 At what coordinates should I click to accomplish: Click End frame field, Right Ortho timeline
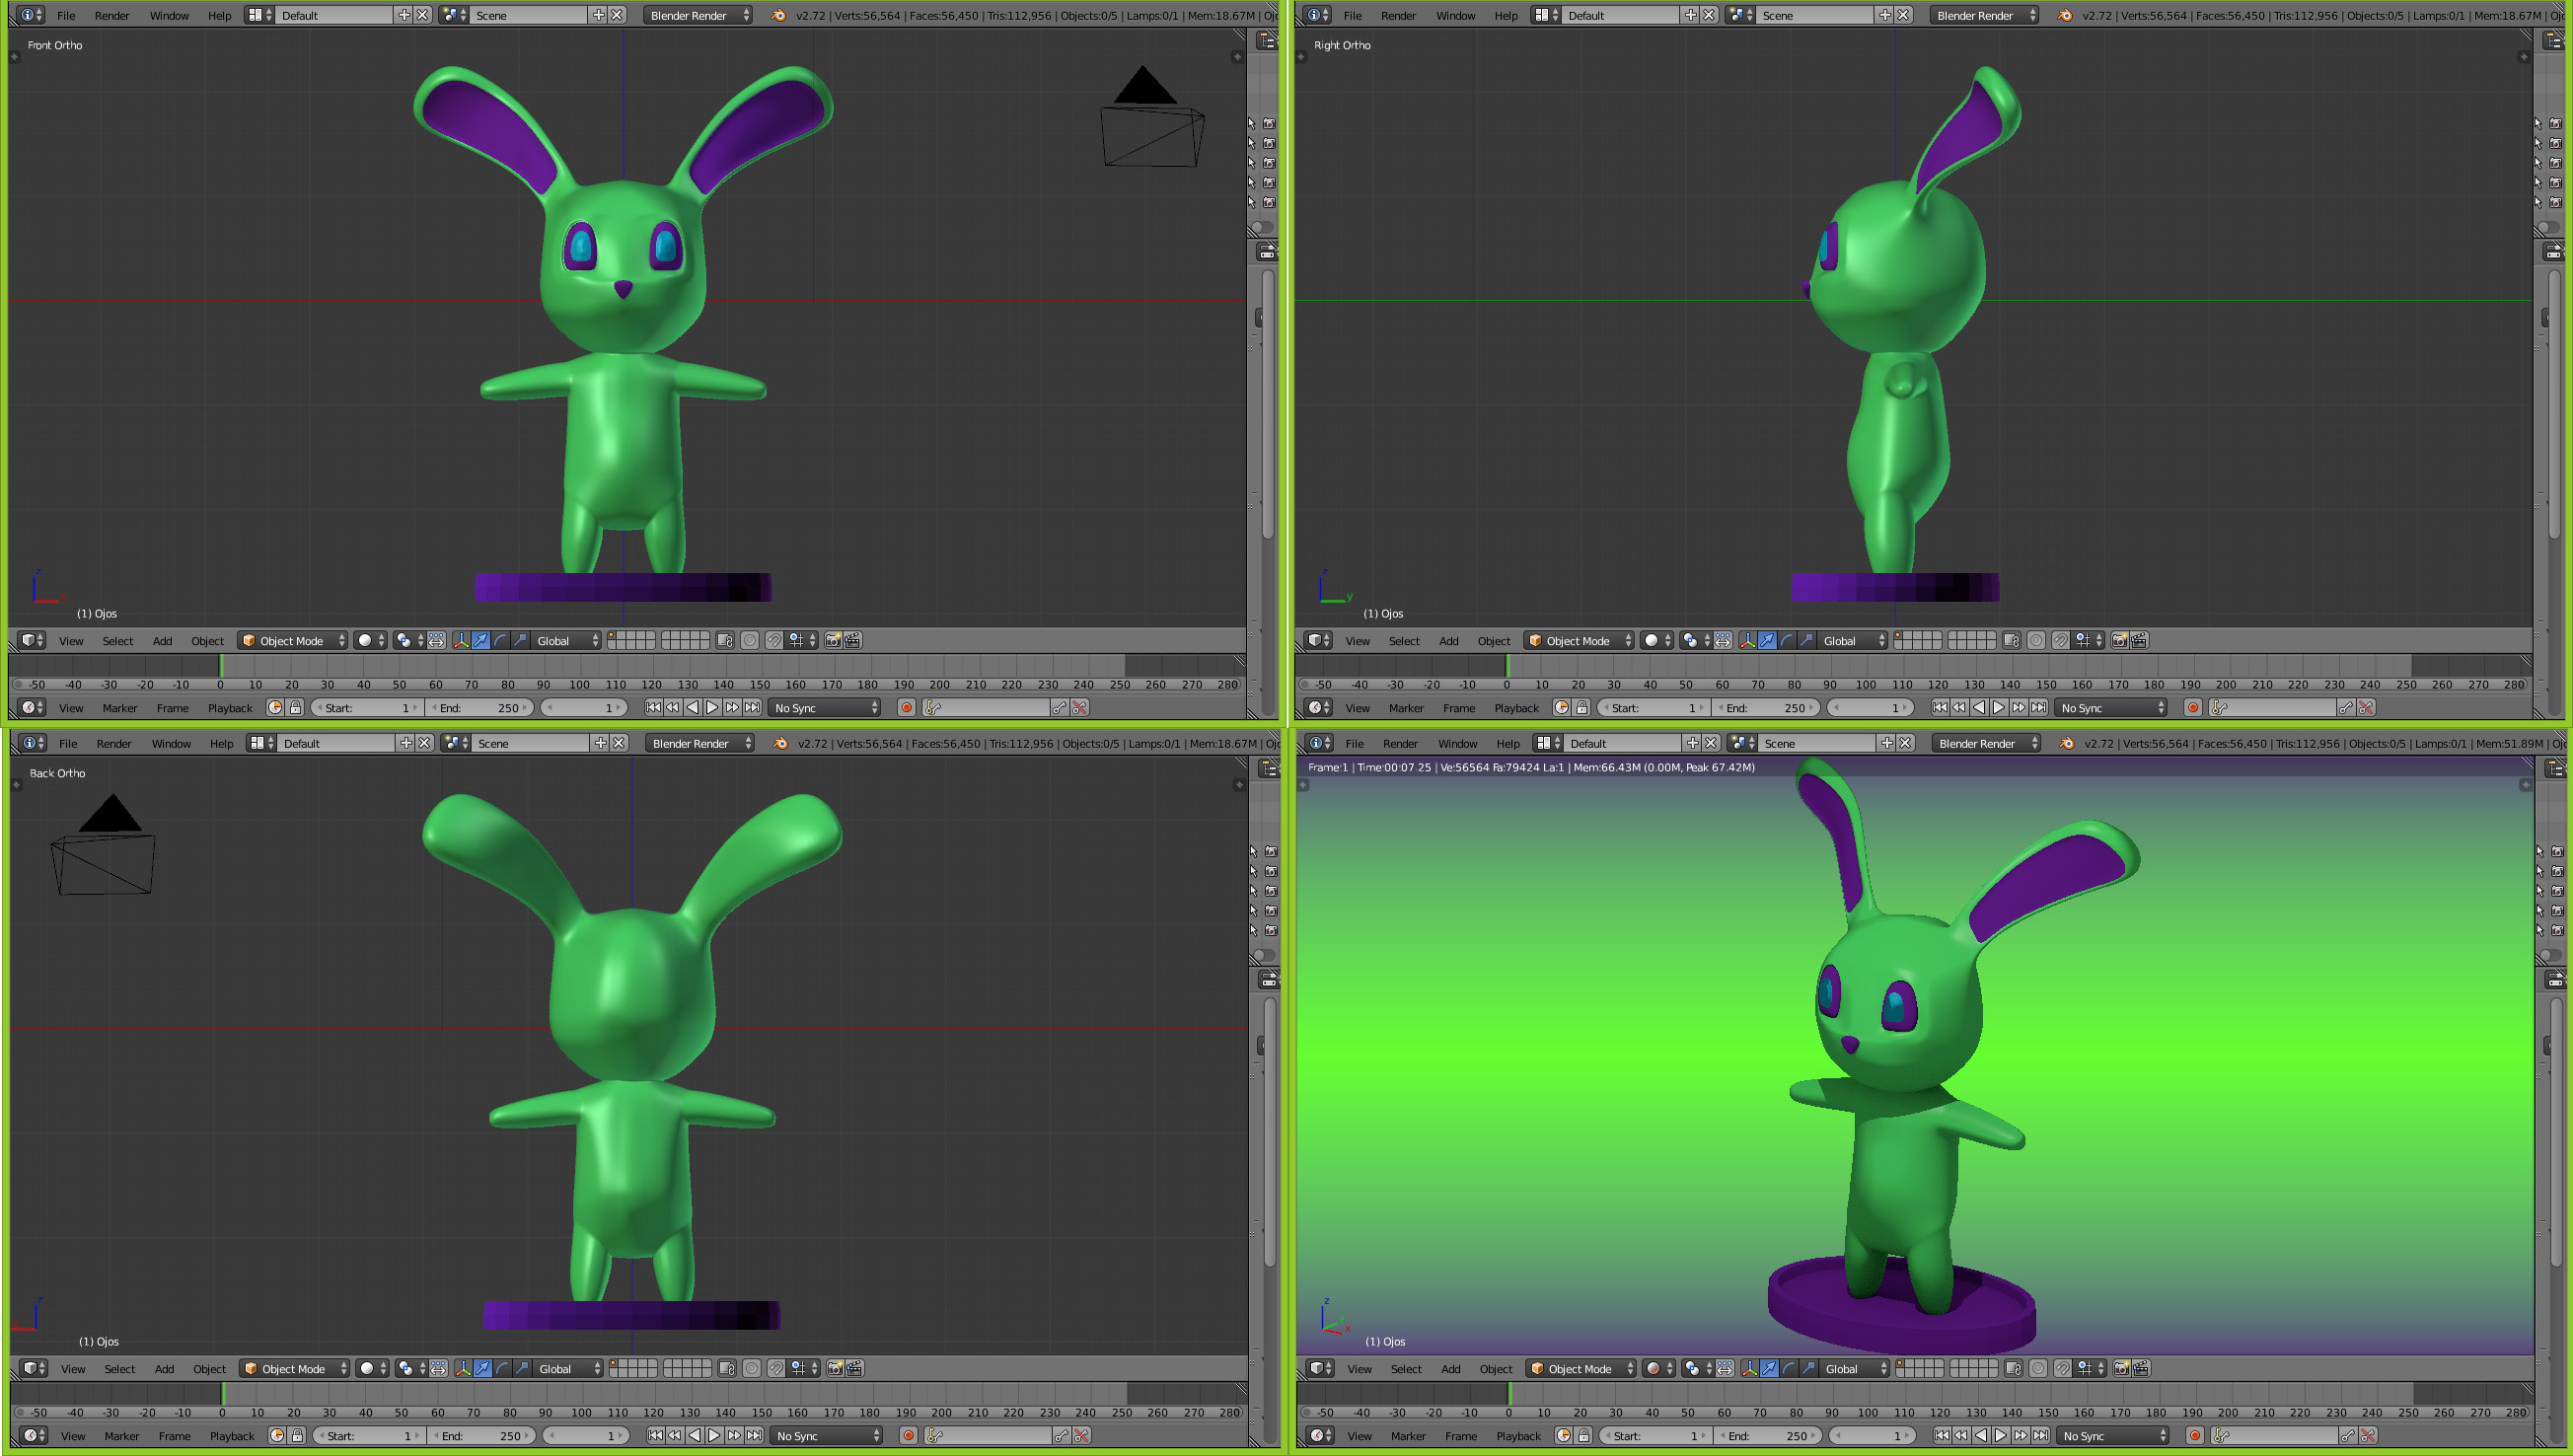(1767, 707)
